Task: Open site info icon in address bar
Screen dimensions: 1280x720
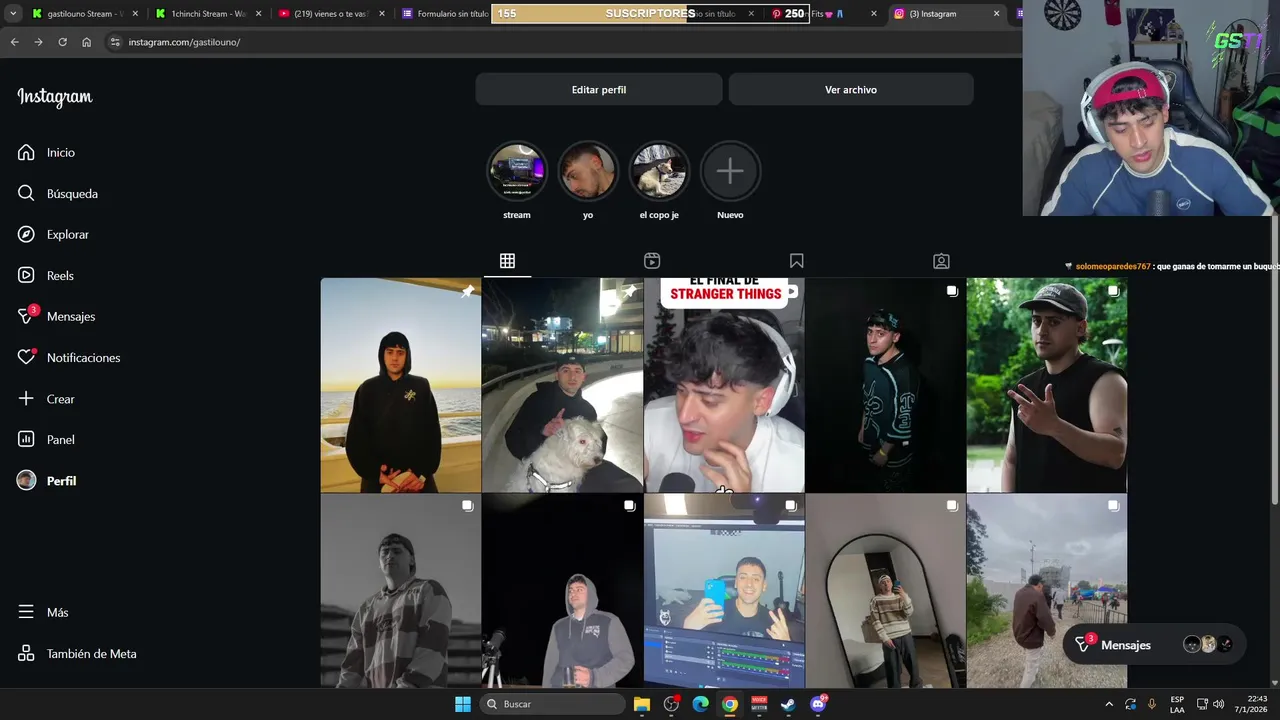Action: (x=115, y=42)
